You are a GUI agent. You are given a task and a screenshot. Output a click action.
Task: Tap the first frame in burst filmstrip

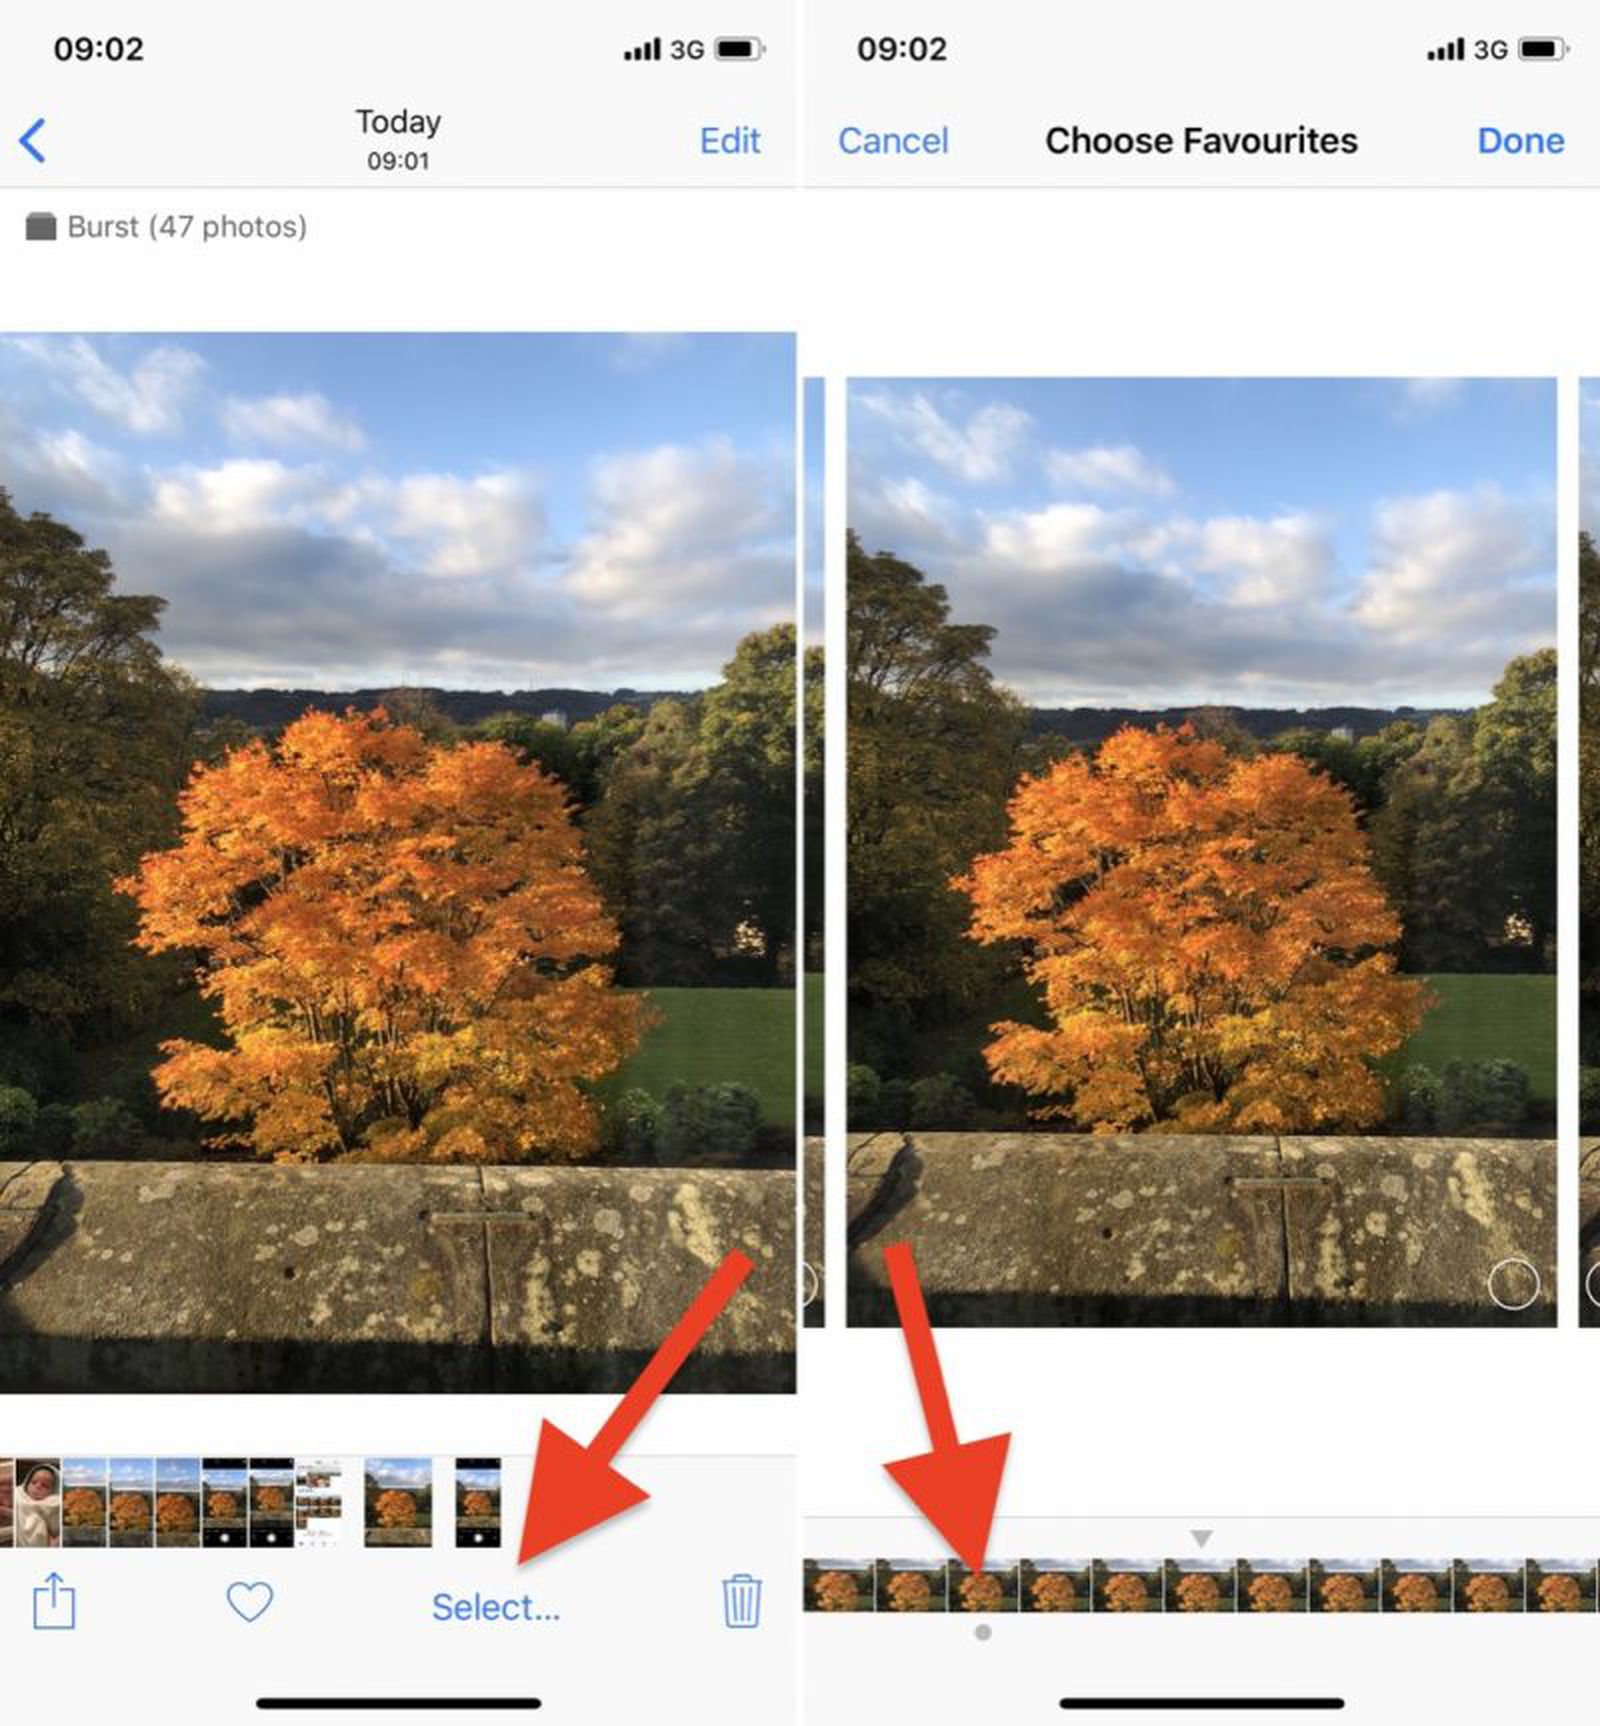coord(838,1584)
